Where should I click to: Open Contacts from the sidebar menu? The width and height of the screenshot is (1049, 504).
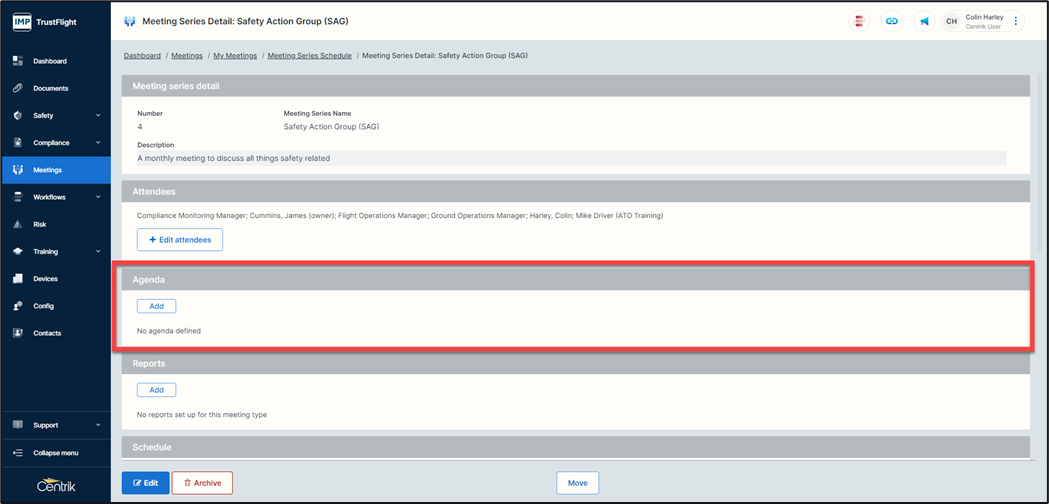tap(47, 333)
